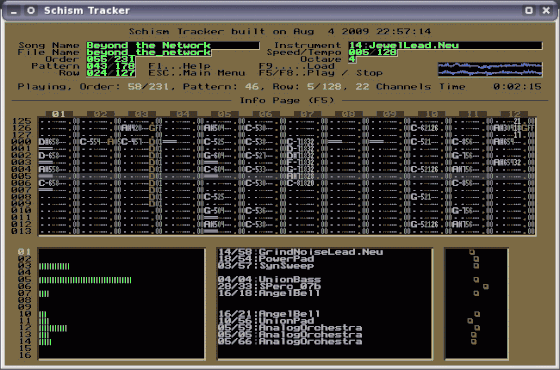
Task: Click '03/57:SynSweep' in instrument list
Action: click(x=266, y=266)
